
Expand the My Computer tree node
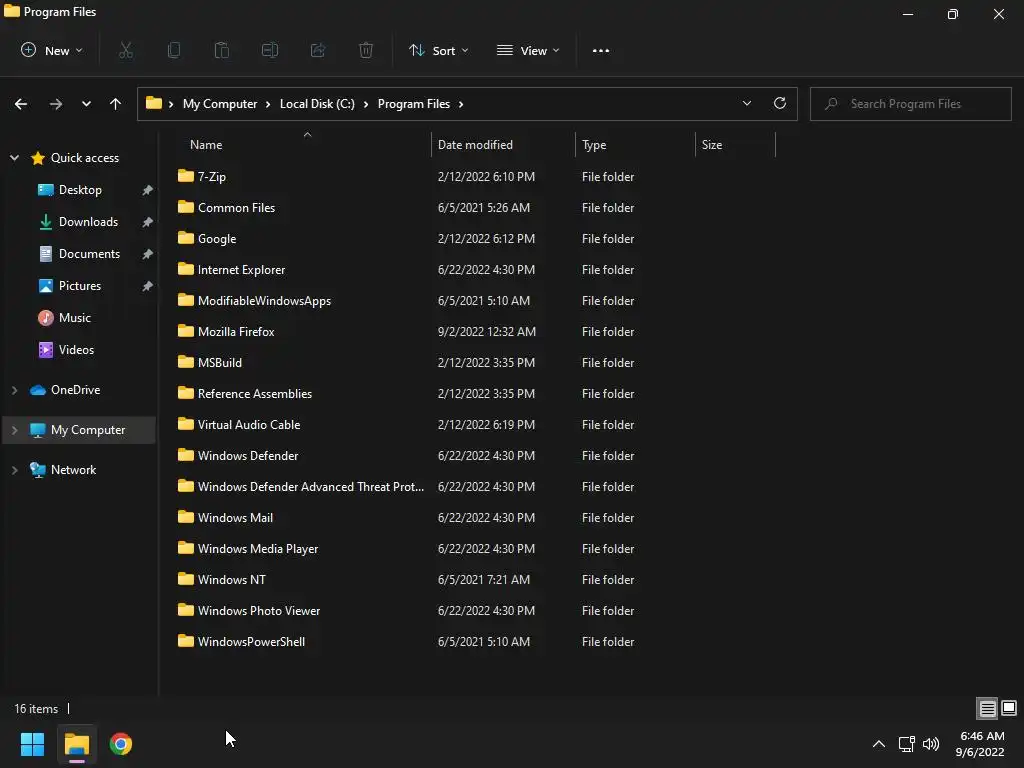point(14,430)
